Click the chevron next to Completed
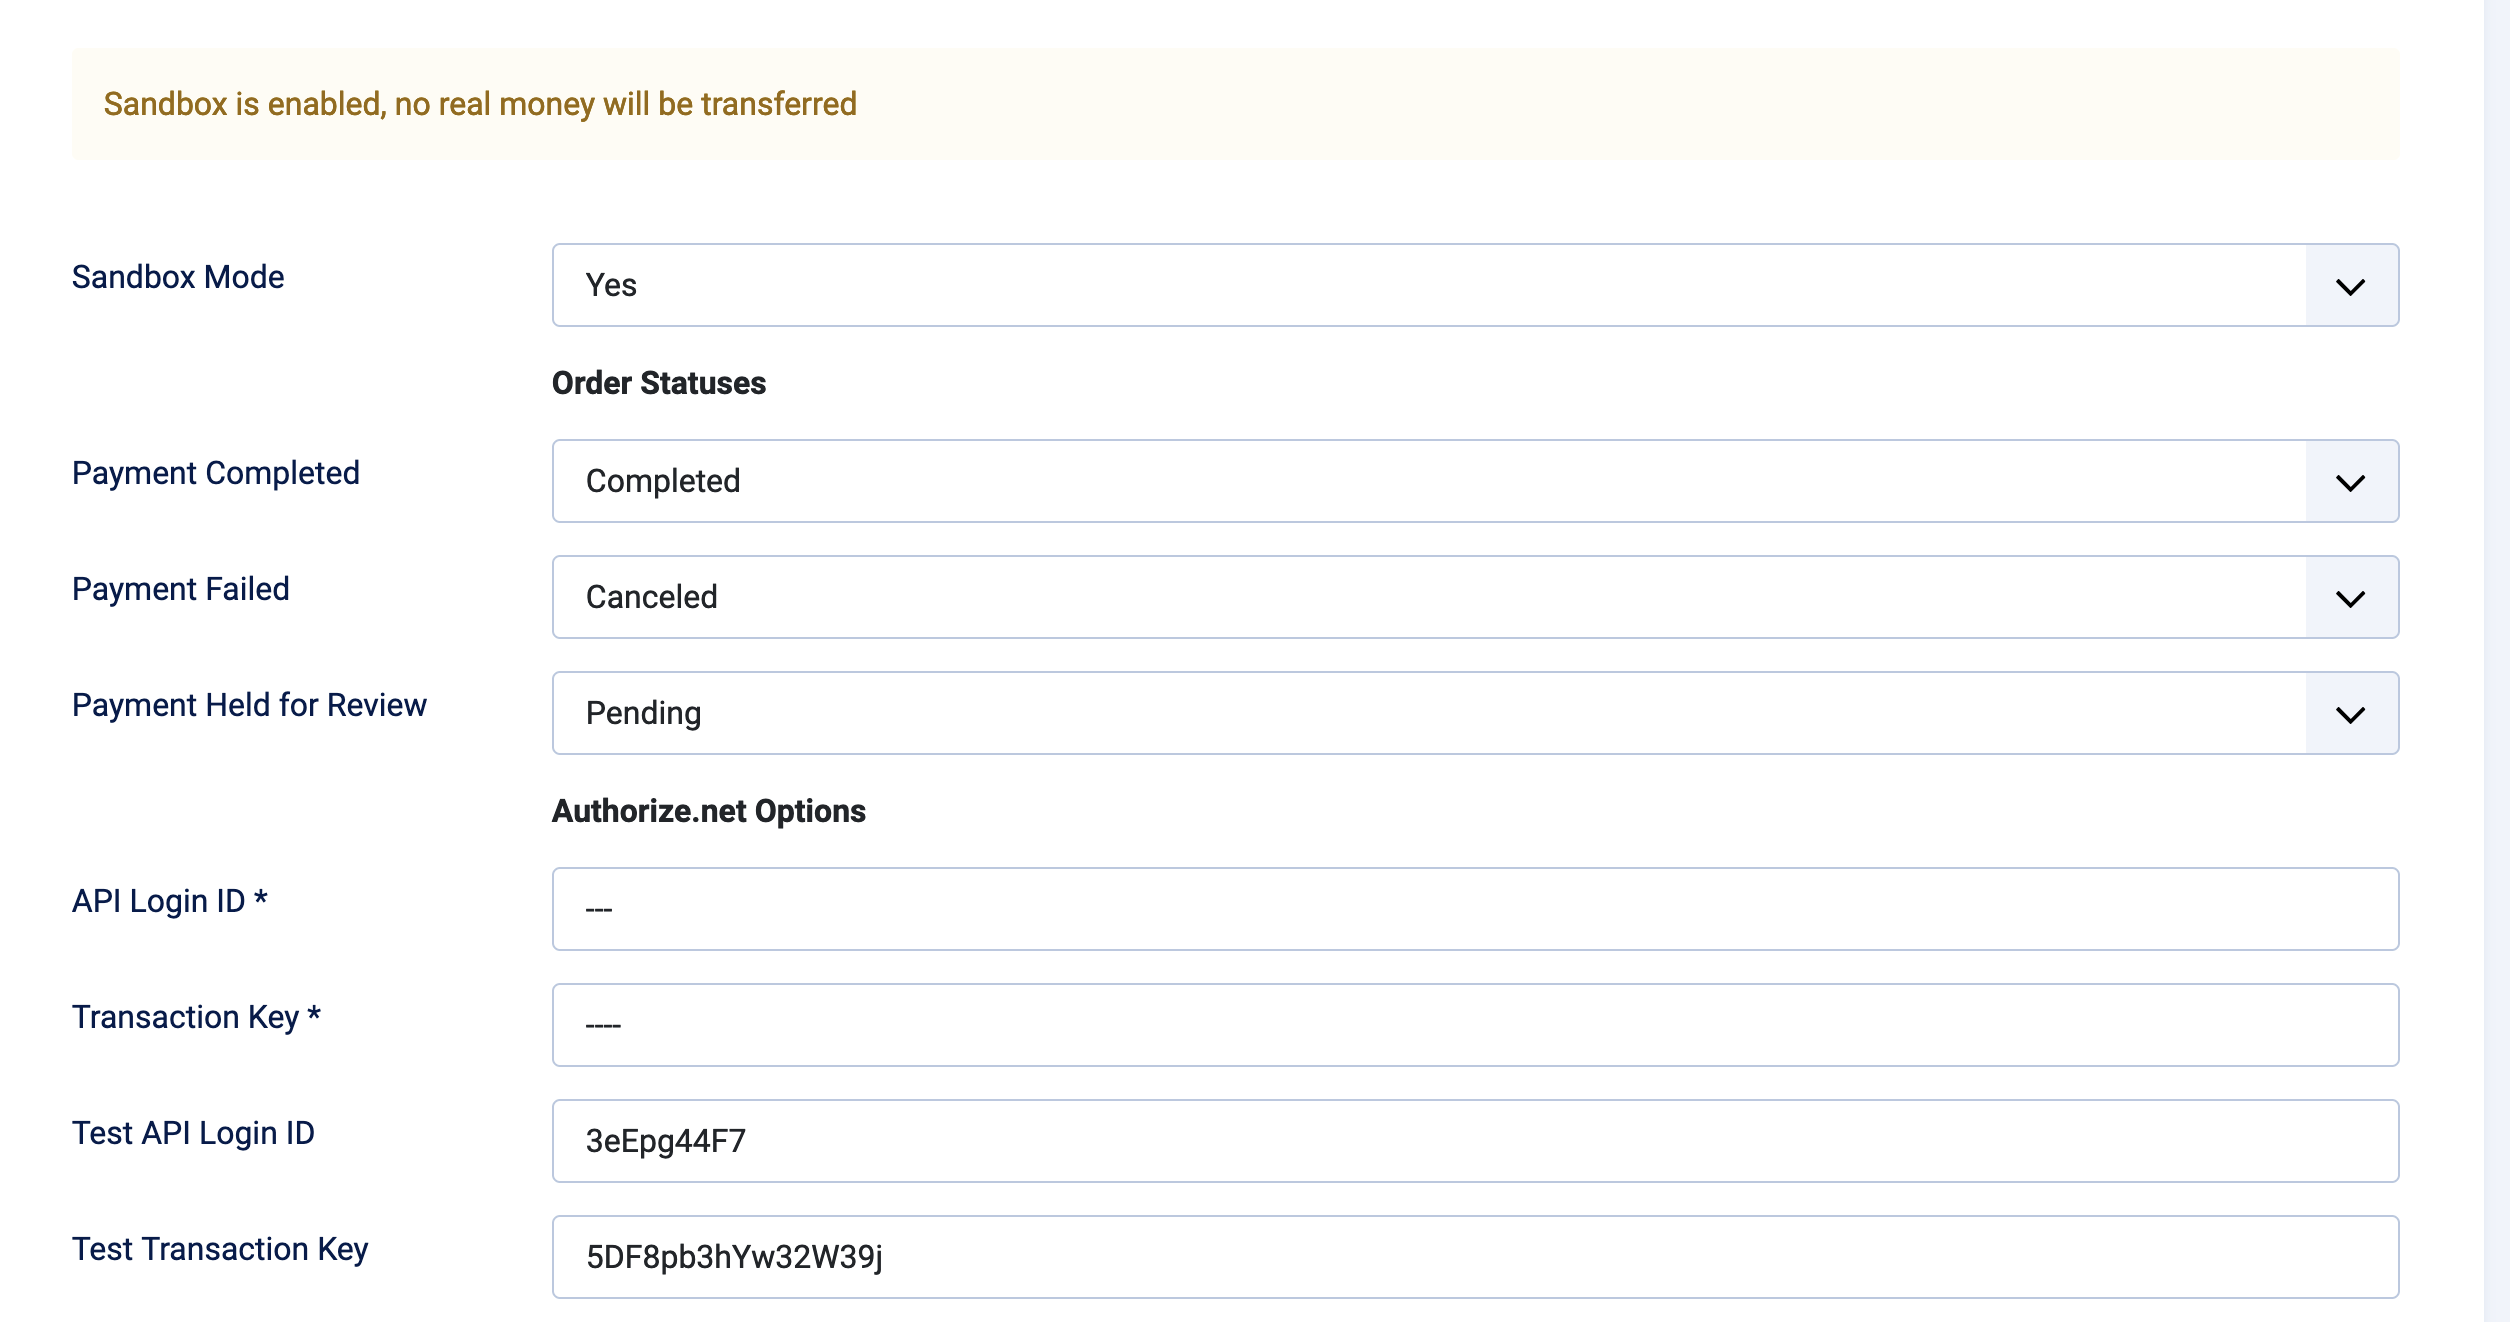This screenshot has height=1322, width=2510. pyautogui.click(x=2349, y=481)
